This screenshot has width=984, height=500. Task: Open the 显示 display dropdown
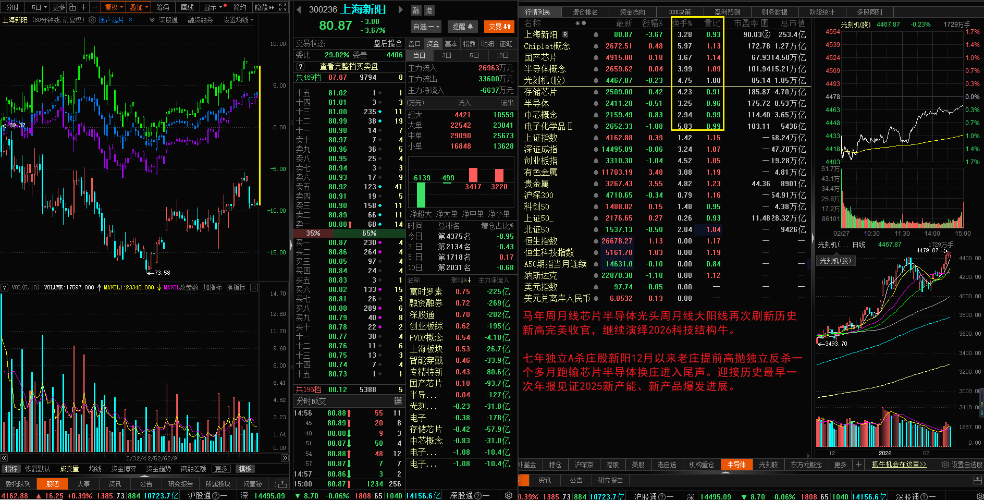coord(213,8)
